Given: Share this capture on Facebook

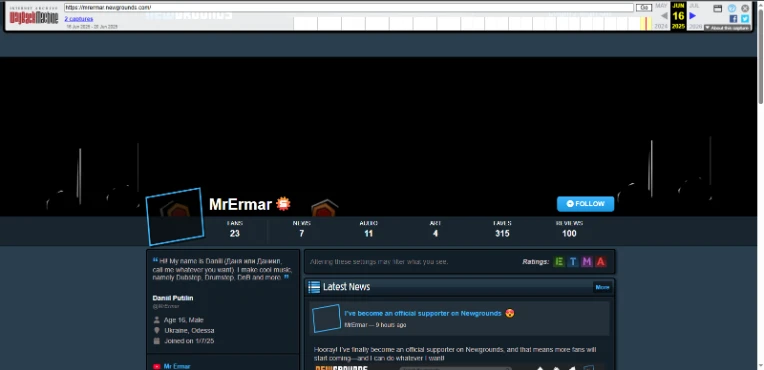Looking at the screenshot, I should (x=733, y=19).
